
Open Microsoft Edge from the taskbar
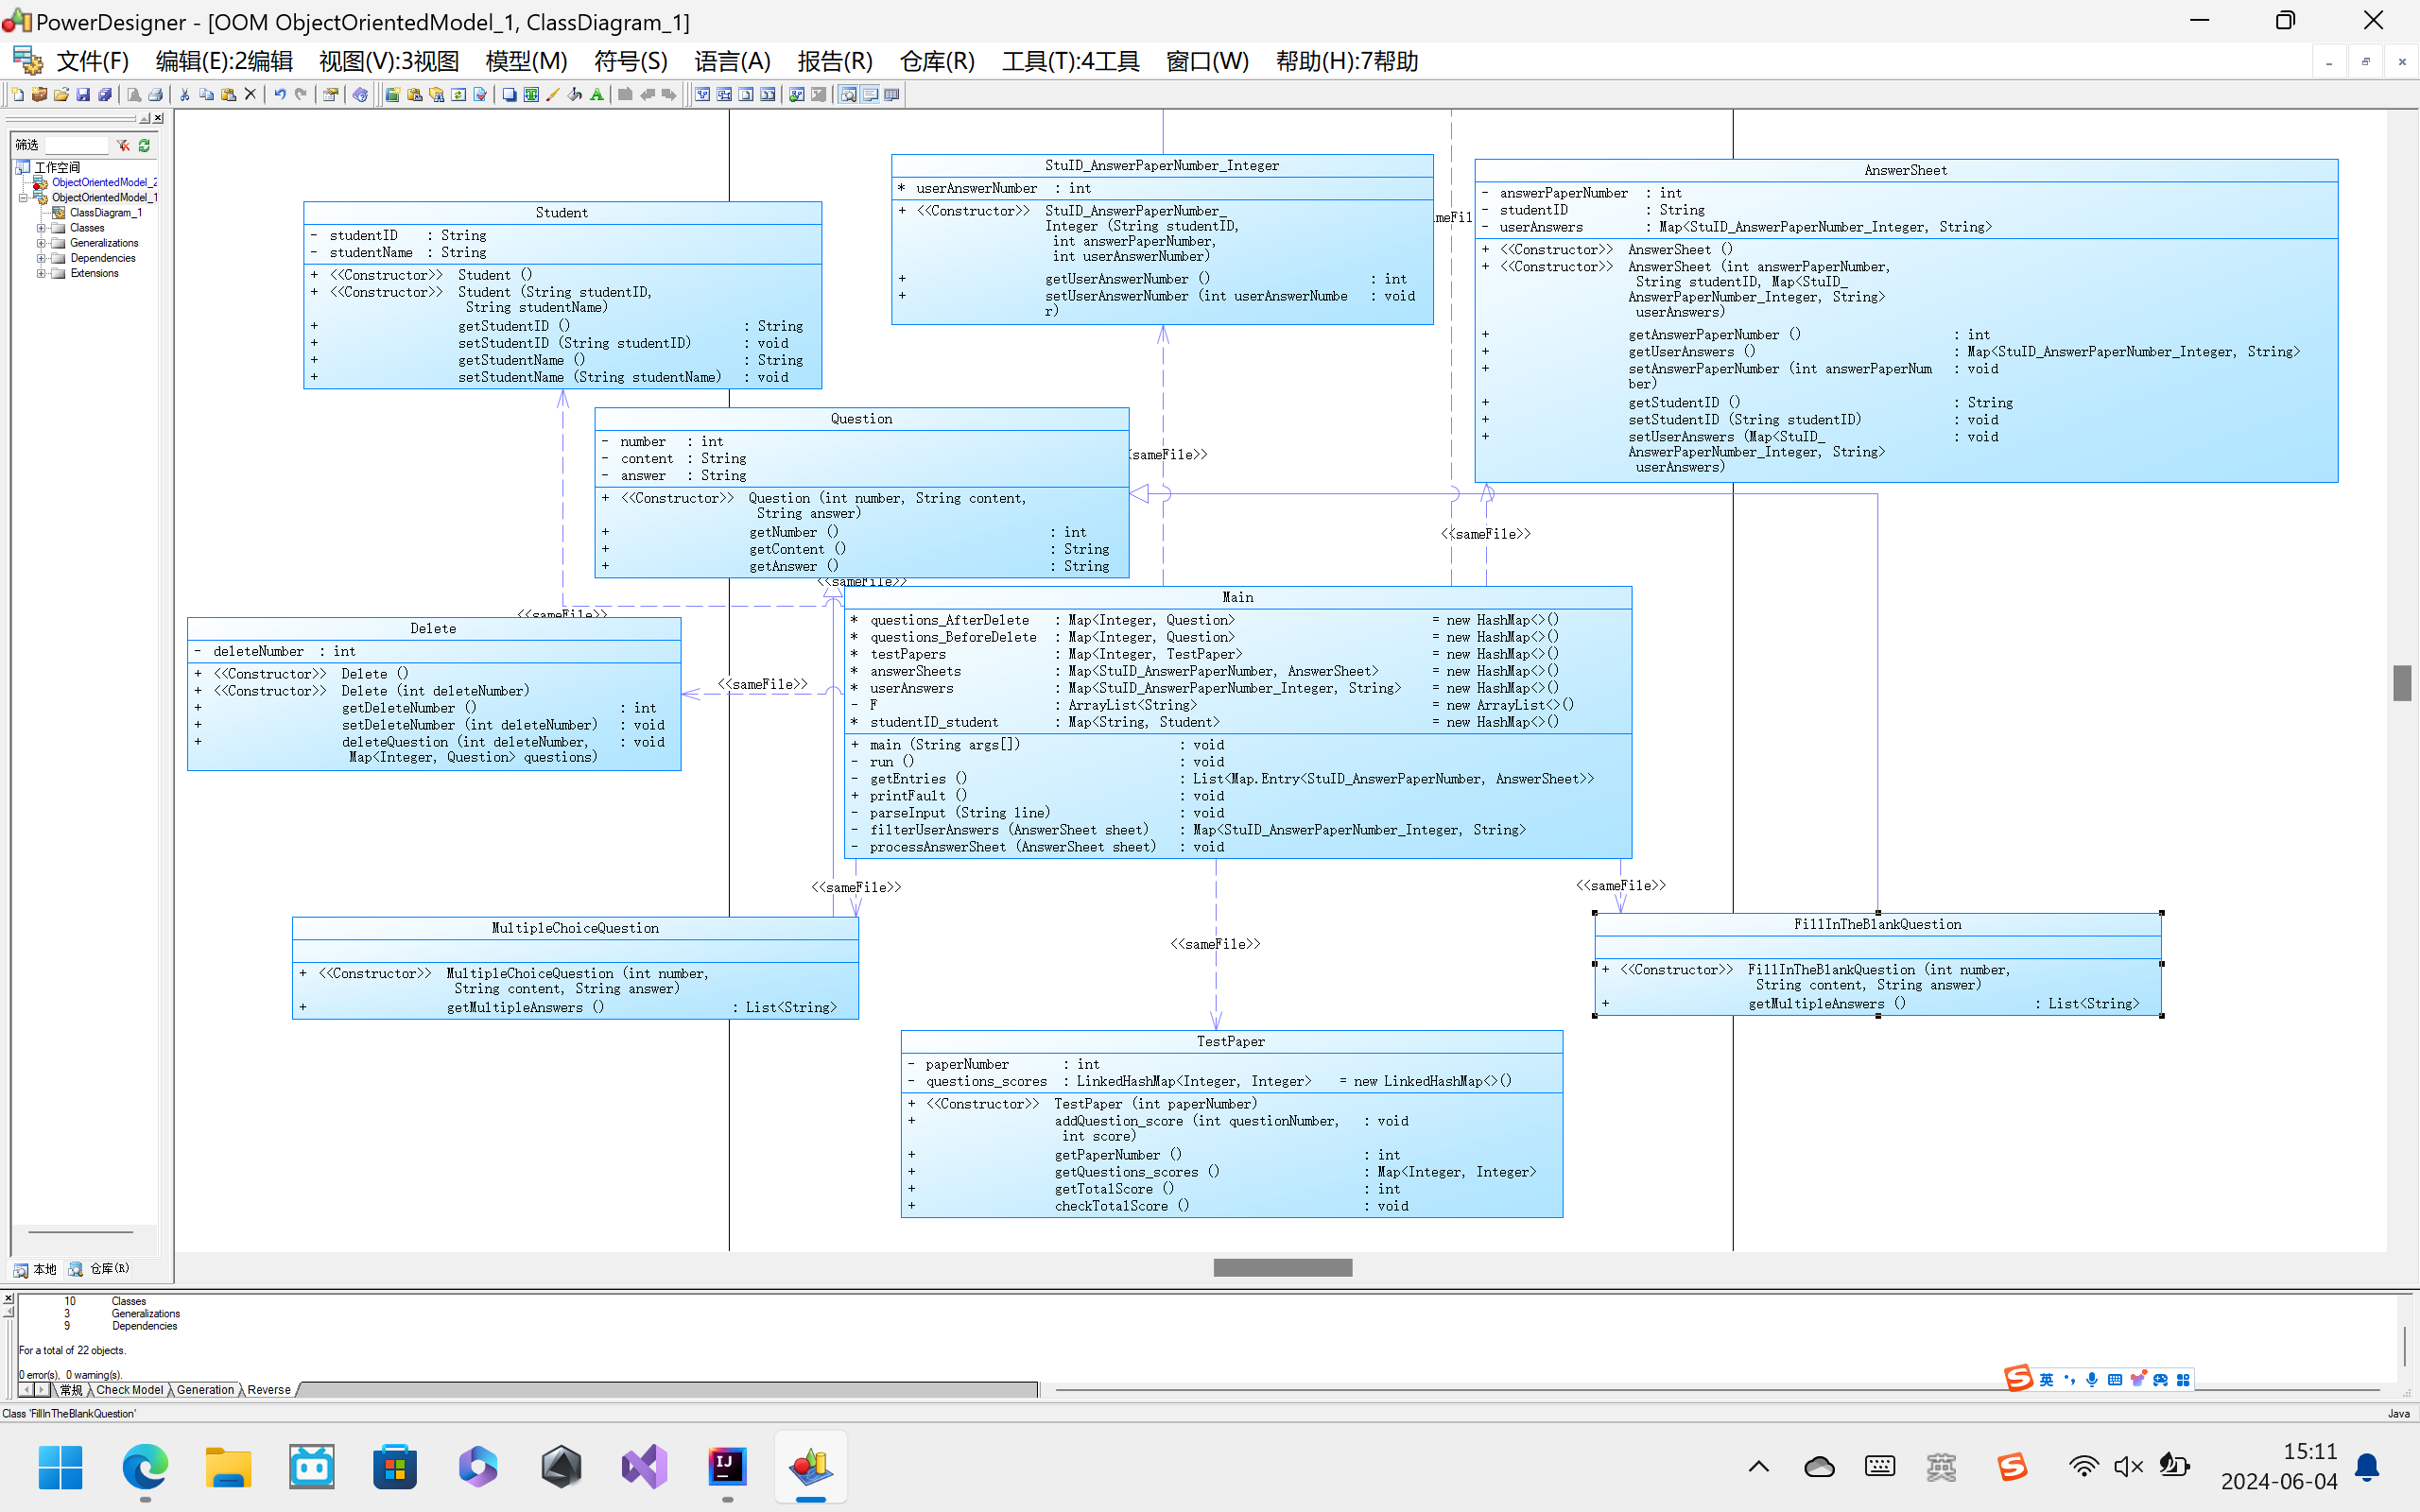click(145, 1467)
